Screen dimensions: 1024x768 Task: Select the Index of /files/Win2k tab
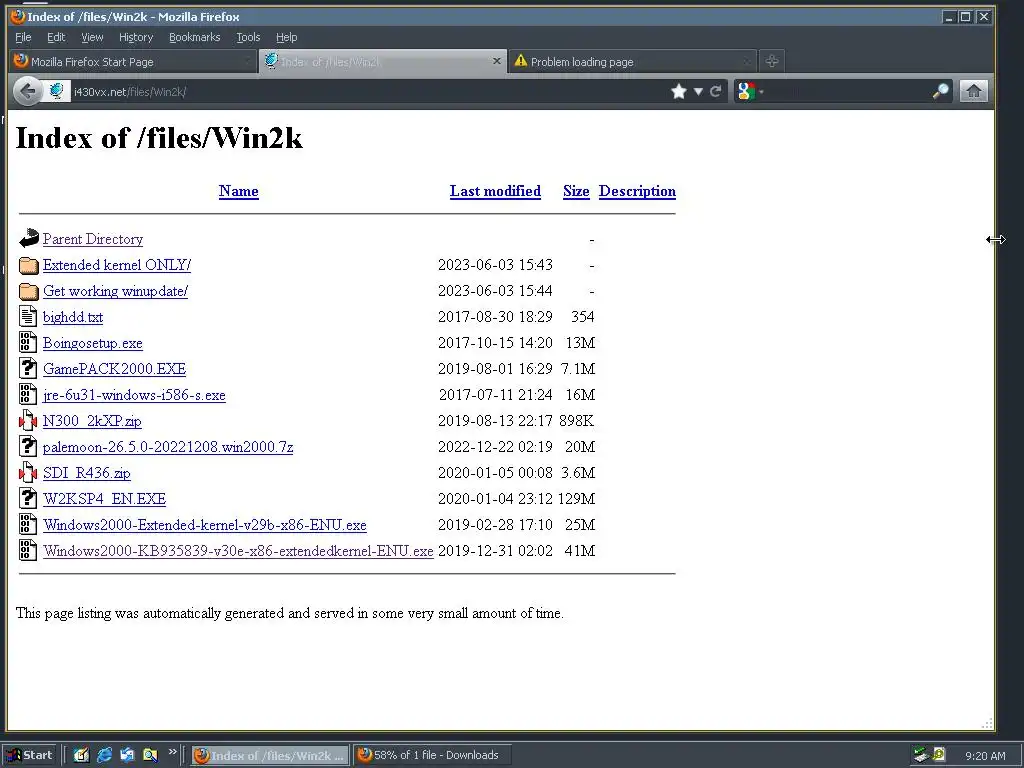[383, 61]
